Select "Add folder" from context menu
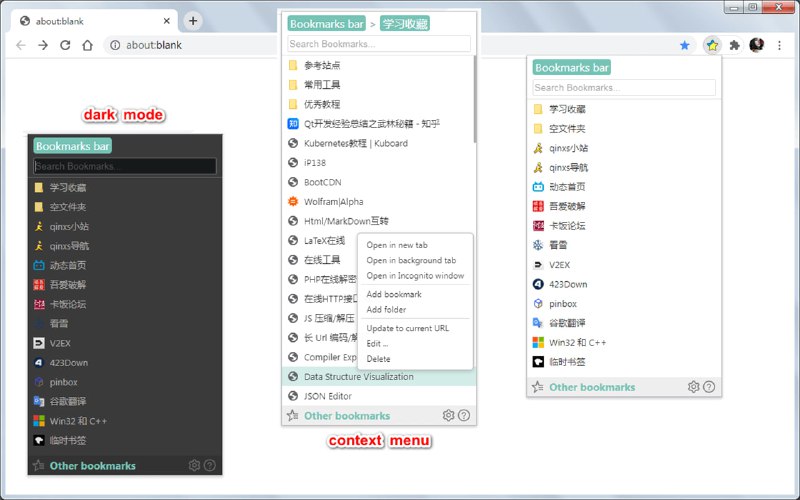800x500 pixels. coord(386,310)
